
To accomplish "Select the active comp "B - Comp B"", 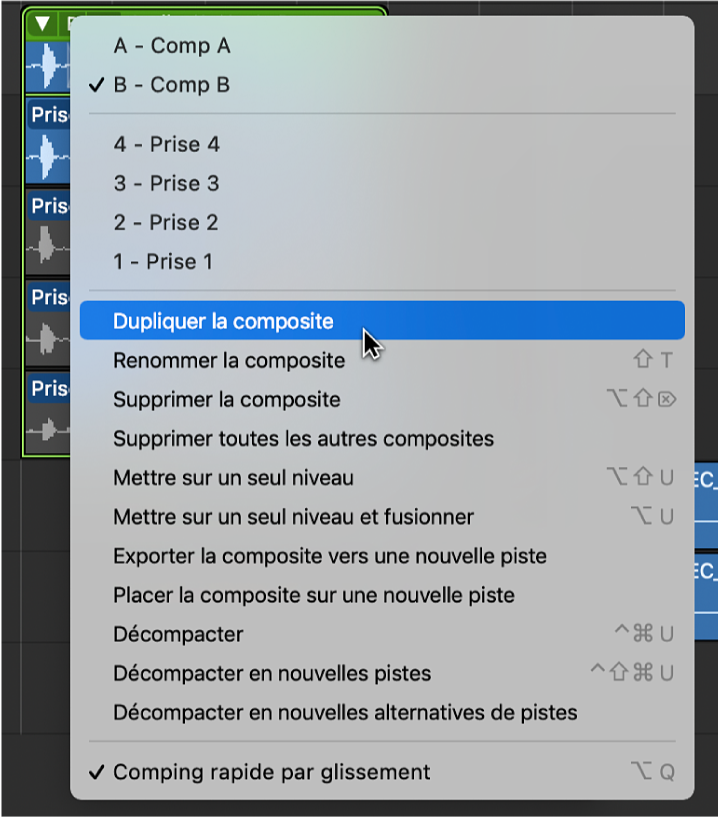I will coord(170,85).
